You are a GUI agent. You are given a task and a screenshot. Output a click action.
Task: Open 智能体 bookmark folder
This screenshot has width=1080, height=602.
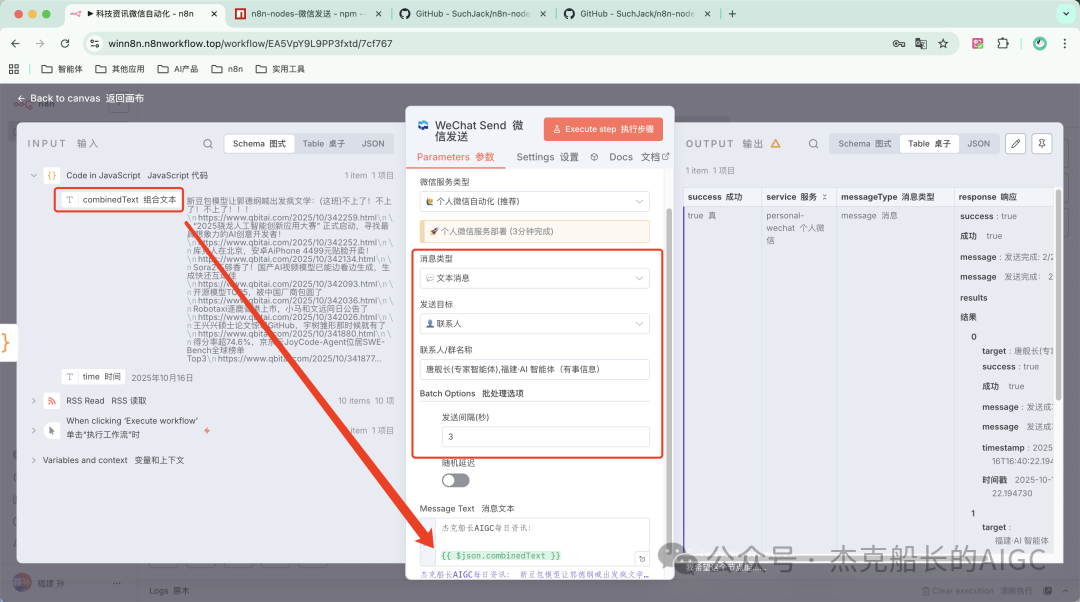coord(62,69)
